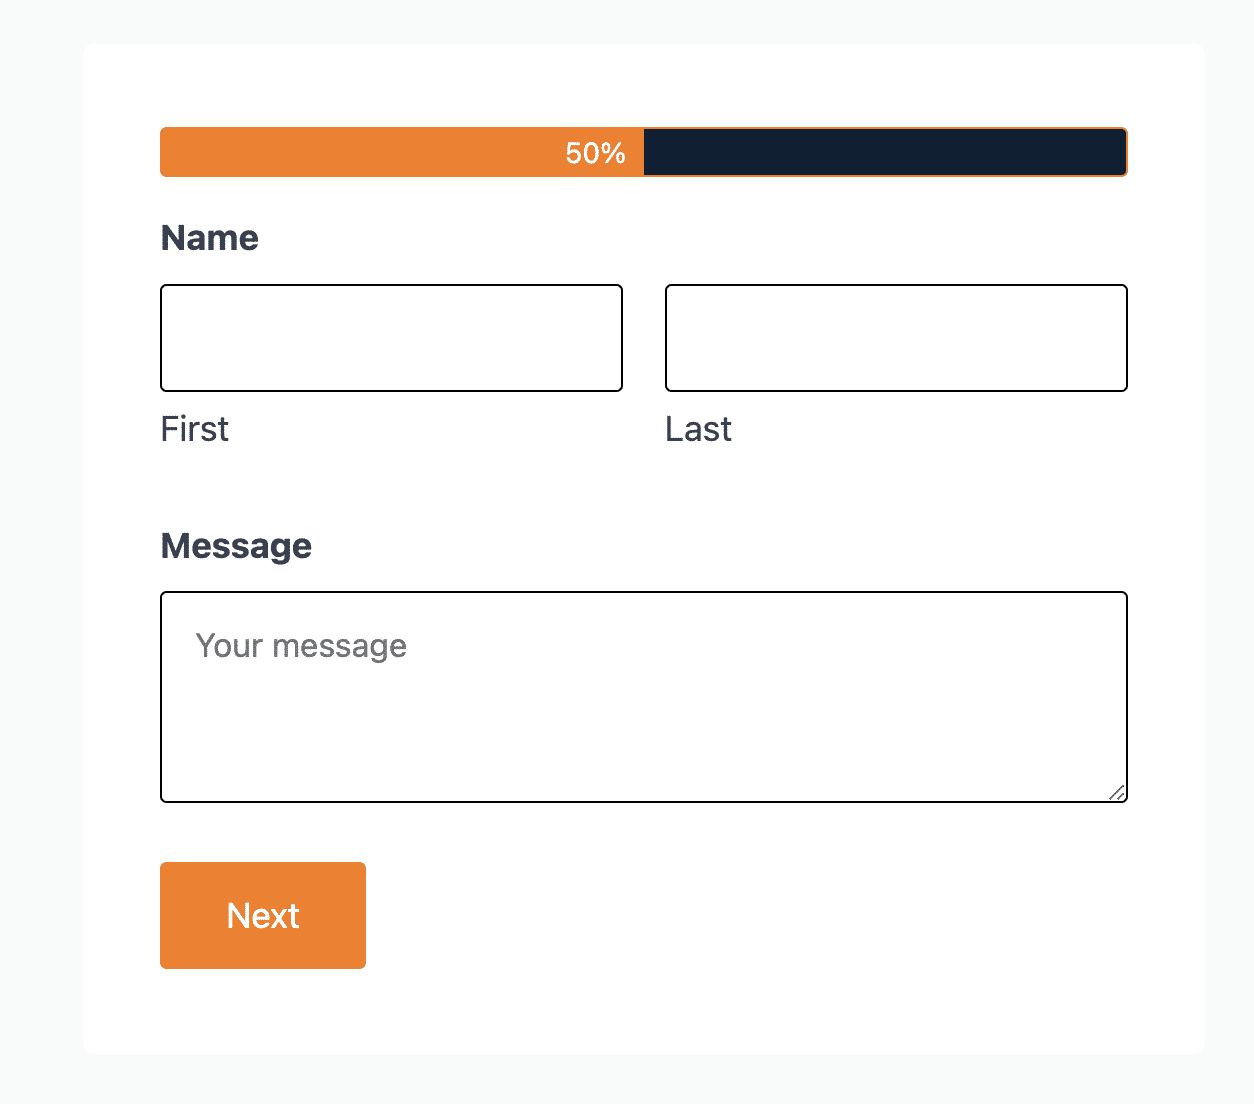The height and width of the screenshot is (1104, 1254).
Task: Click the bold Name field label
Action: click(210, 238)
